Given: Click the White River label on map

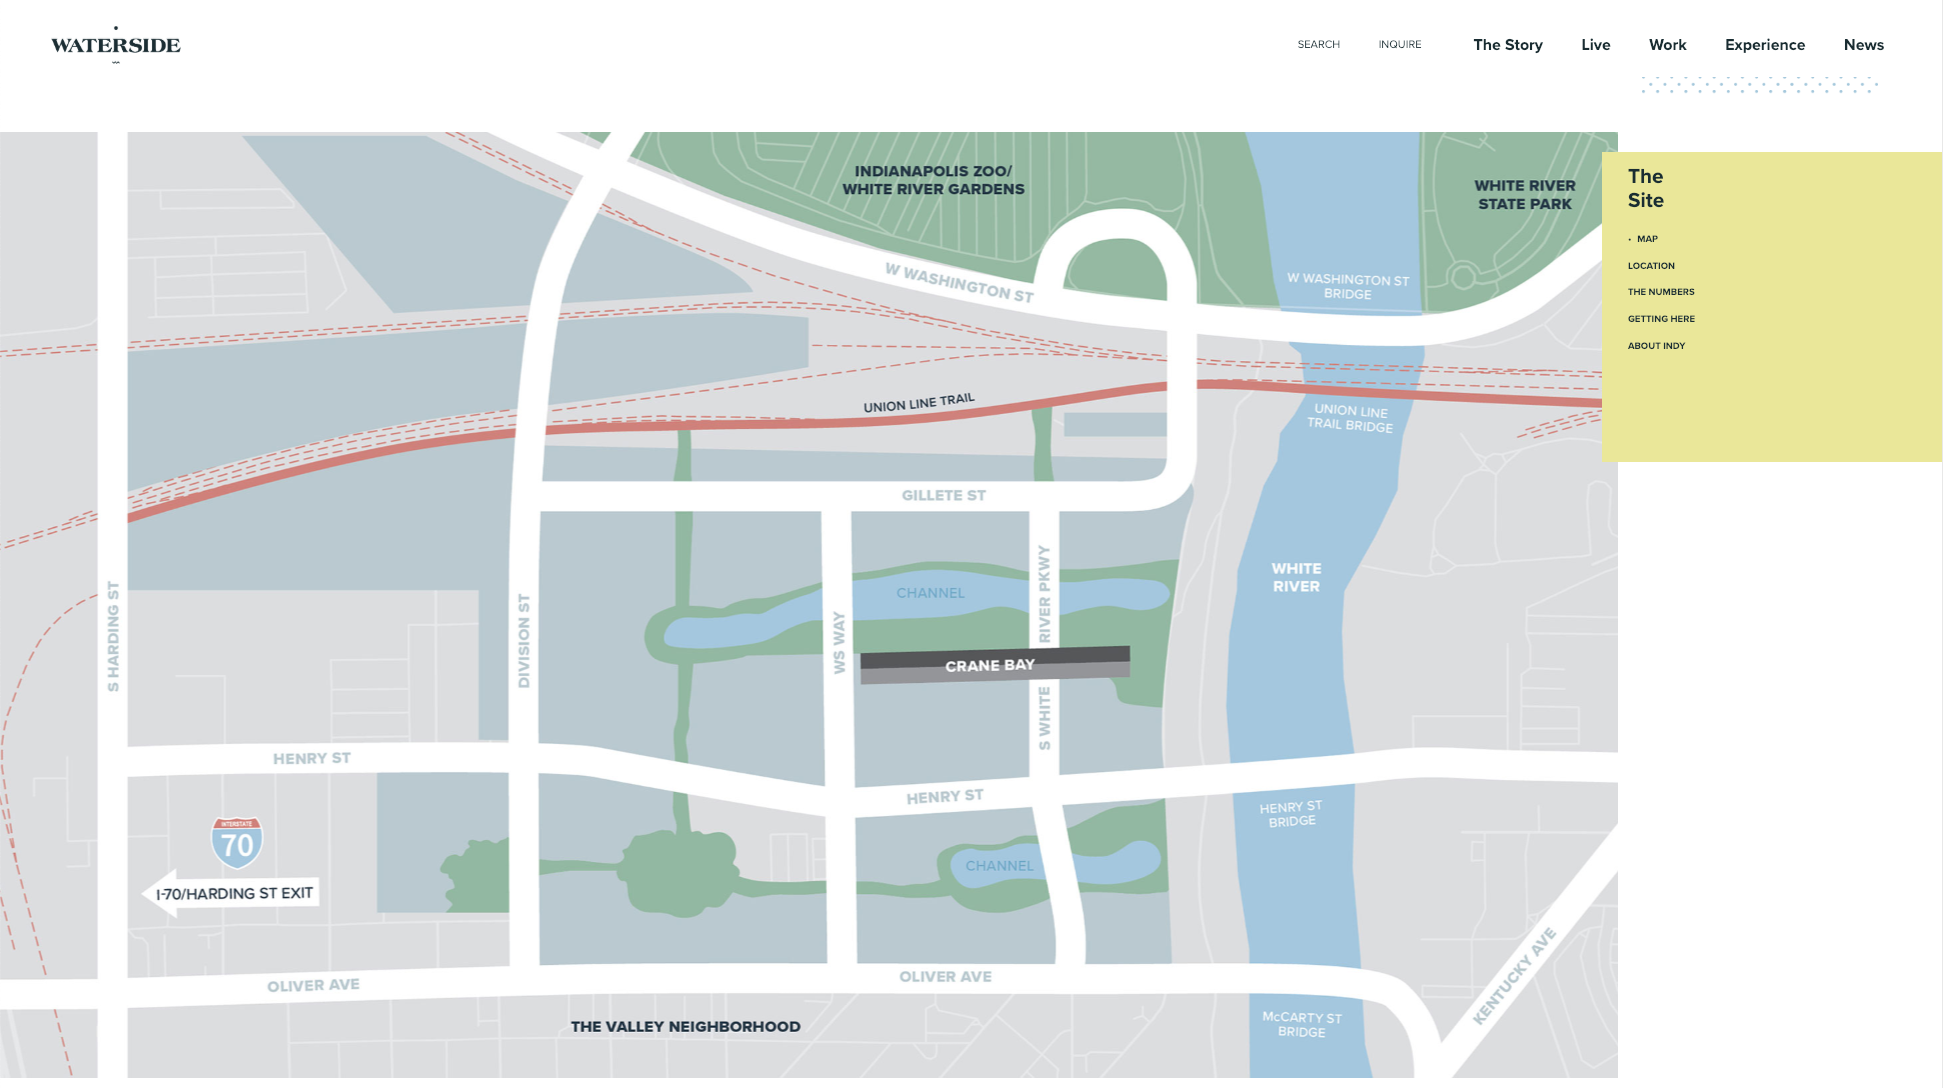Looking at the screenshot, I should [x=1295, y=577].
